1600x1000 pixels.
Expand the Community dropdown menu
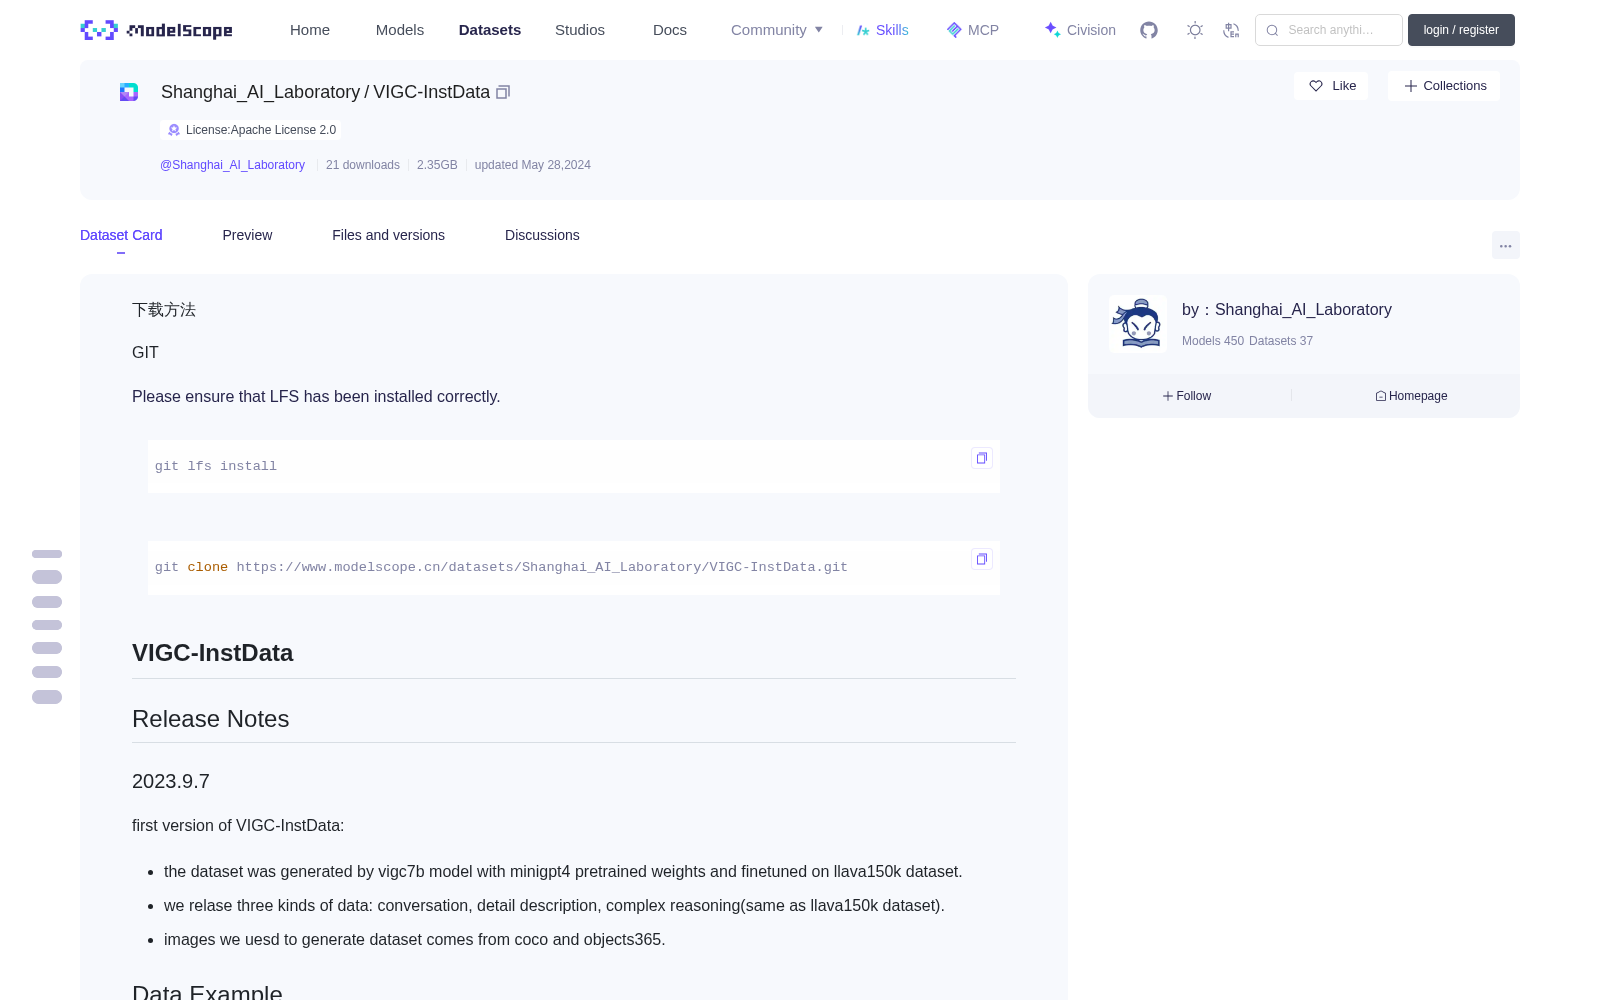[x=777, y=30]
